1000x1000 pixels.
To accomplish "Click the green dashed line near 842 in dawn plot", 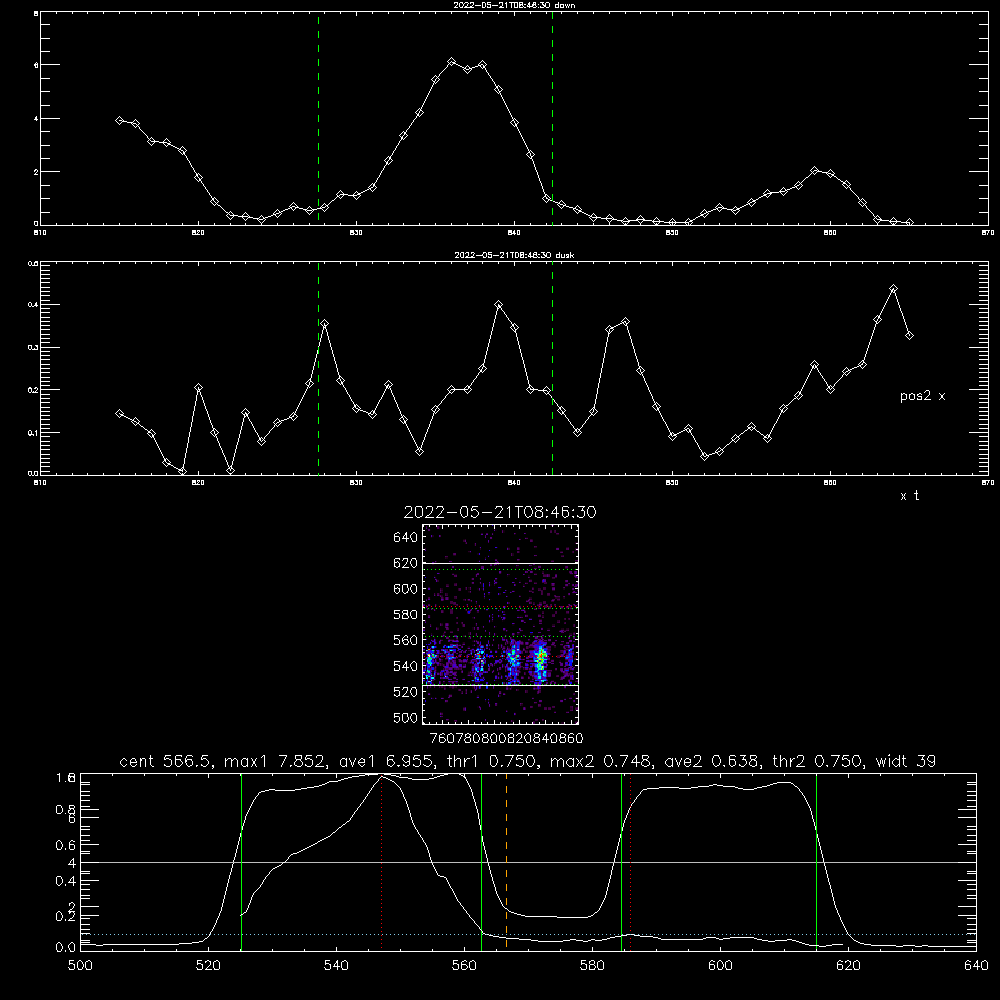I will [552, 119].
